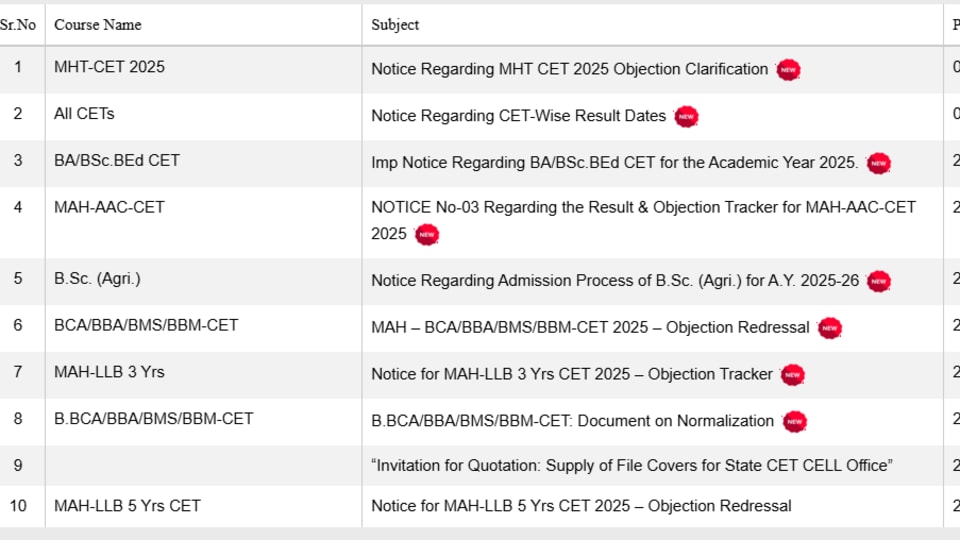
Task: Click NEW badge beside Document on Normalization
Action: [794, 421]
